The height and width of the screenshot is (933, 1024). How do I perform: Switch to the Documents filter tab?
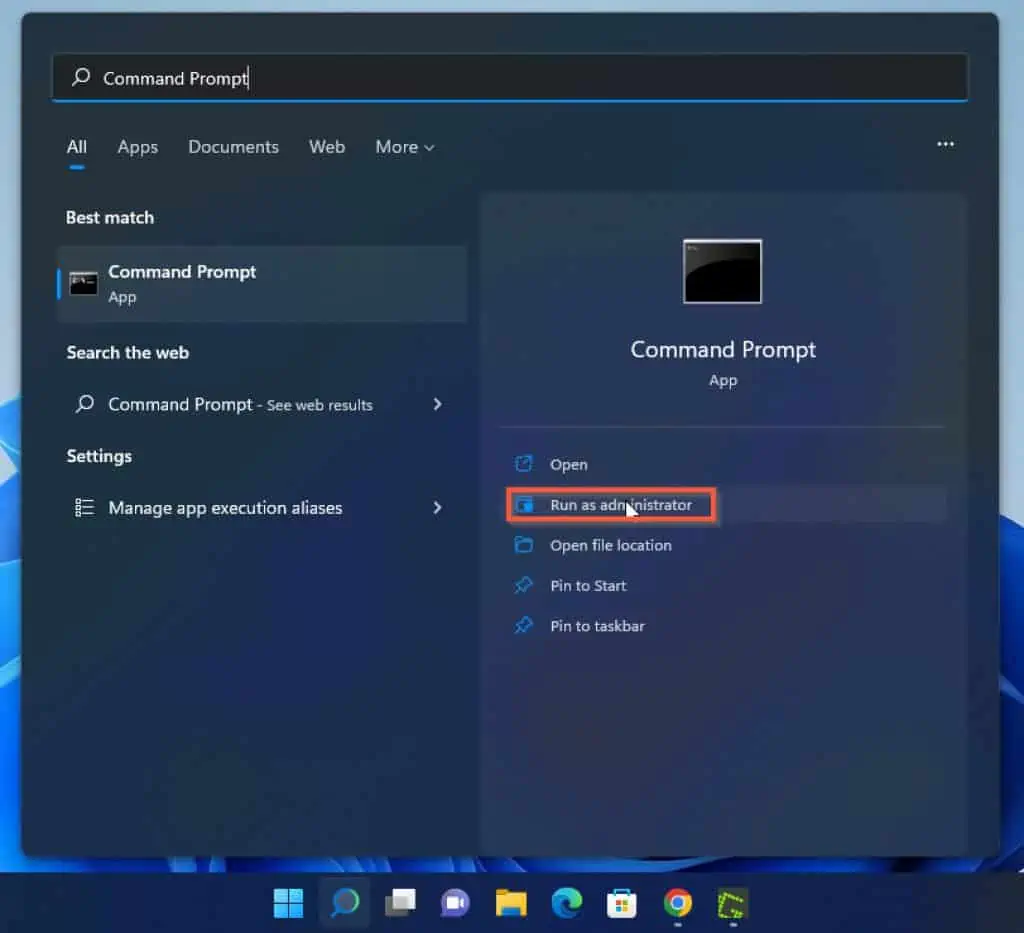pyautogui.click(x=233, y=147)
